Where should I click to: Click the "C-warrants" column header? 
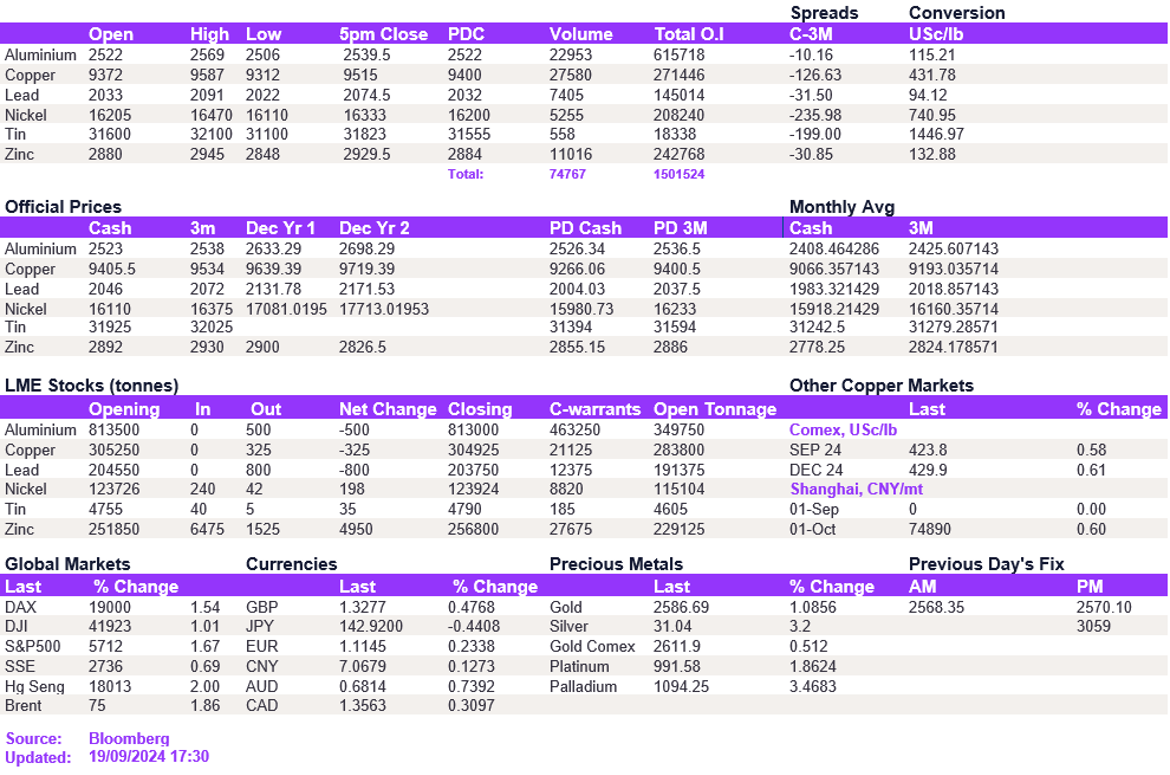pos(596,409)
